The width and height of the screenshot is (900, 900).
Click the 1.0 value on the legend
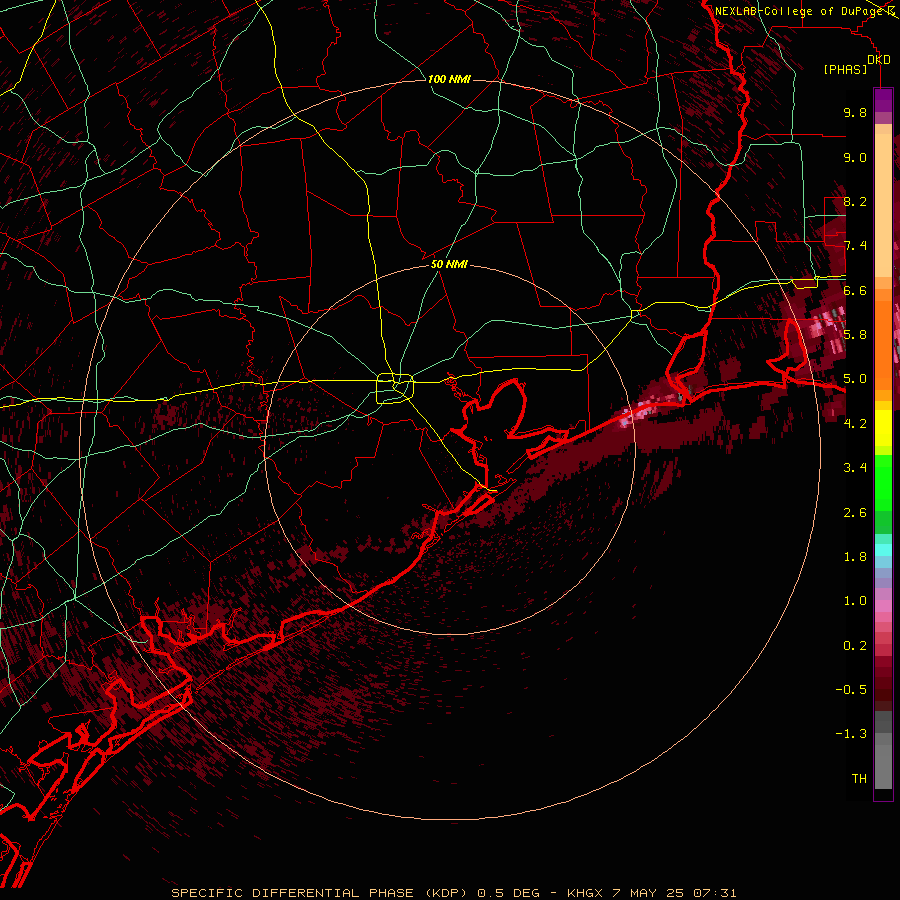tap(855, 601)
